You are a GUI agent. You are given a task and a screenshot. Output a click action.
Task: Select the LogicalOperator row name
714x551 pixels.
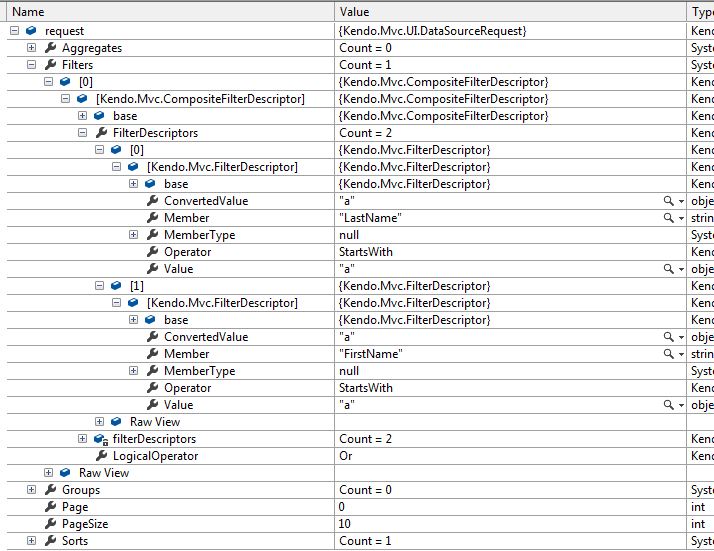pos(155,456)
